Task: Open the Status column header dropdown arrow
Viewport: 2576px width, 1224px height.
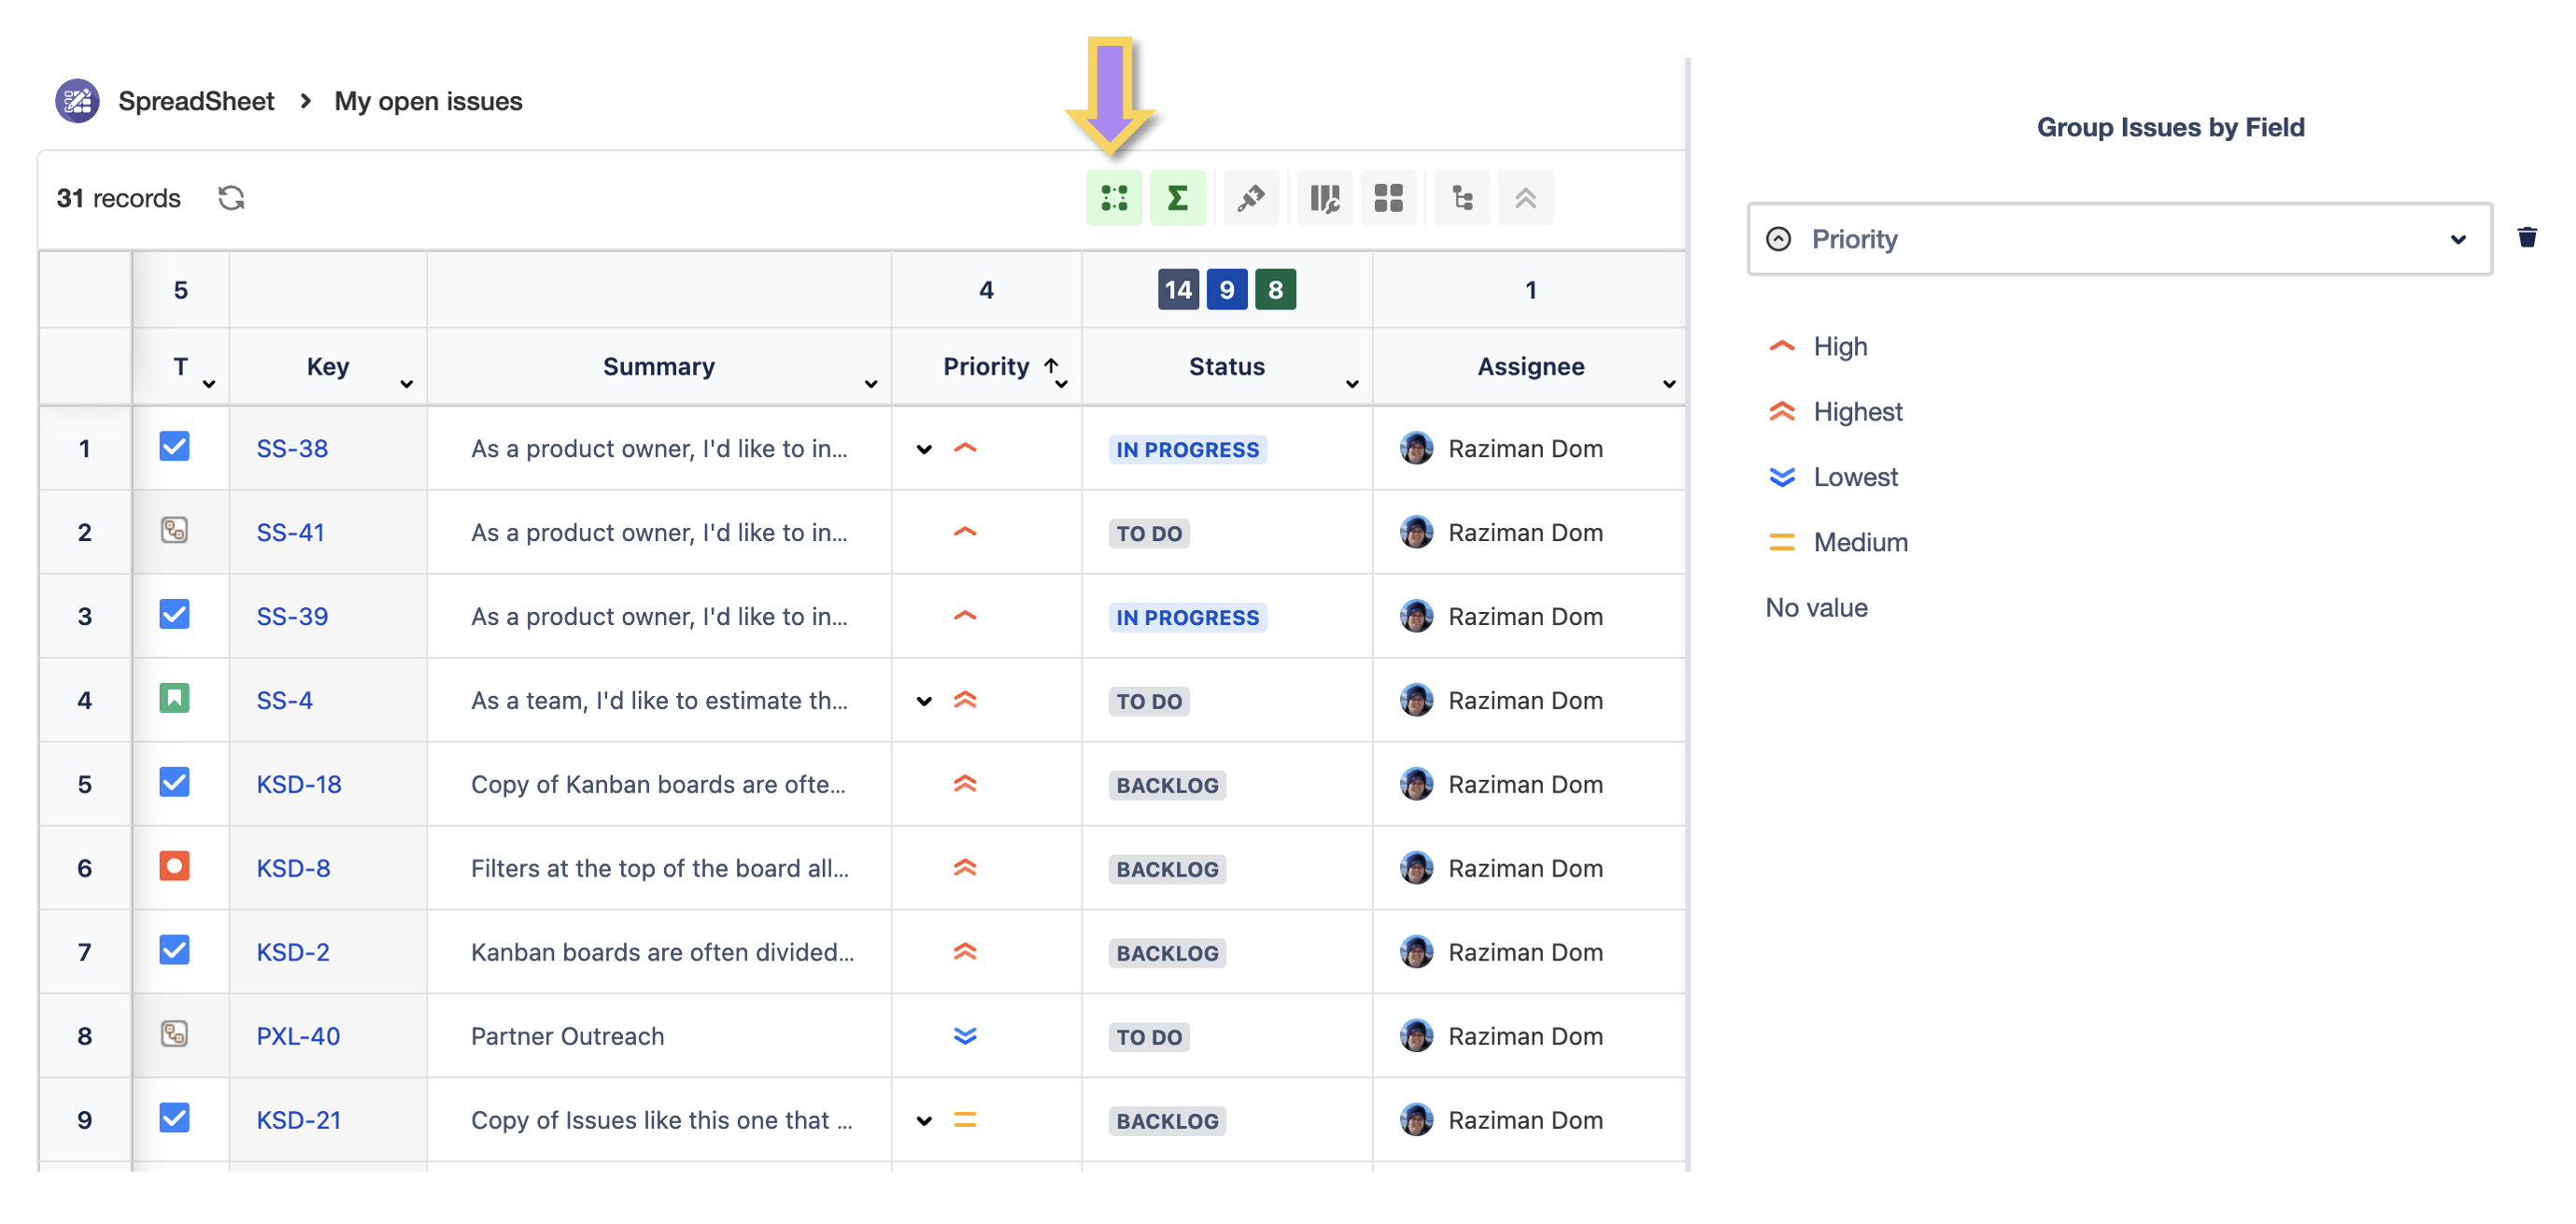Action: (1351, 384)
